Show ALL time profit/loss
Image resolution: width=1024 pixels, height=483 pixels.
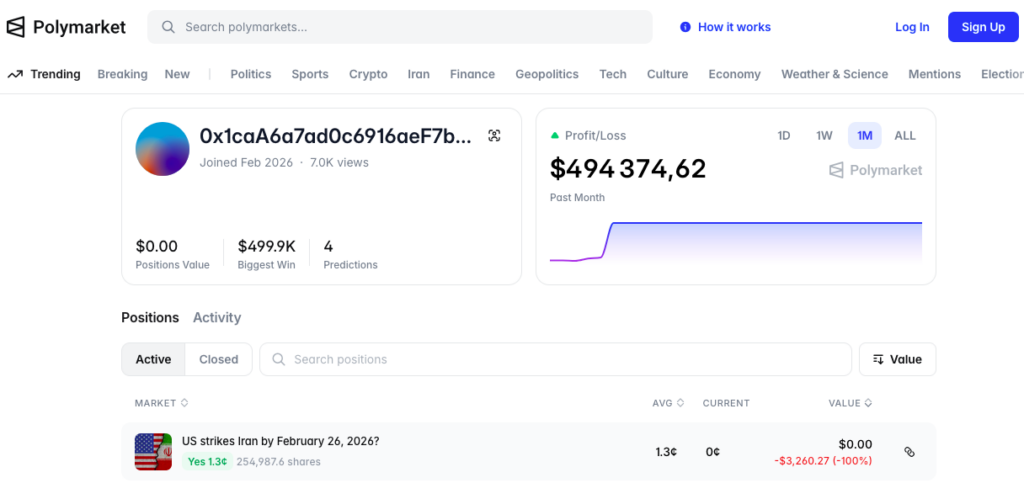904,136
